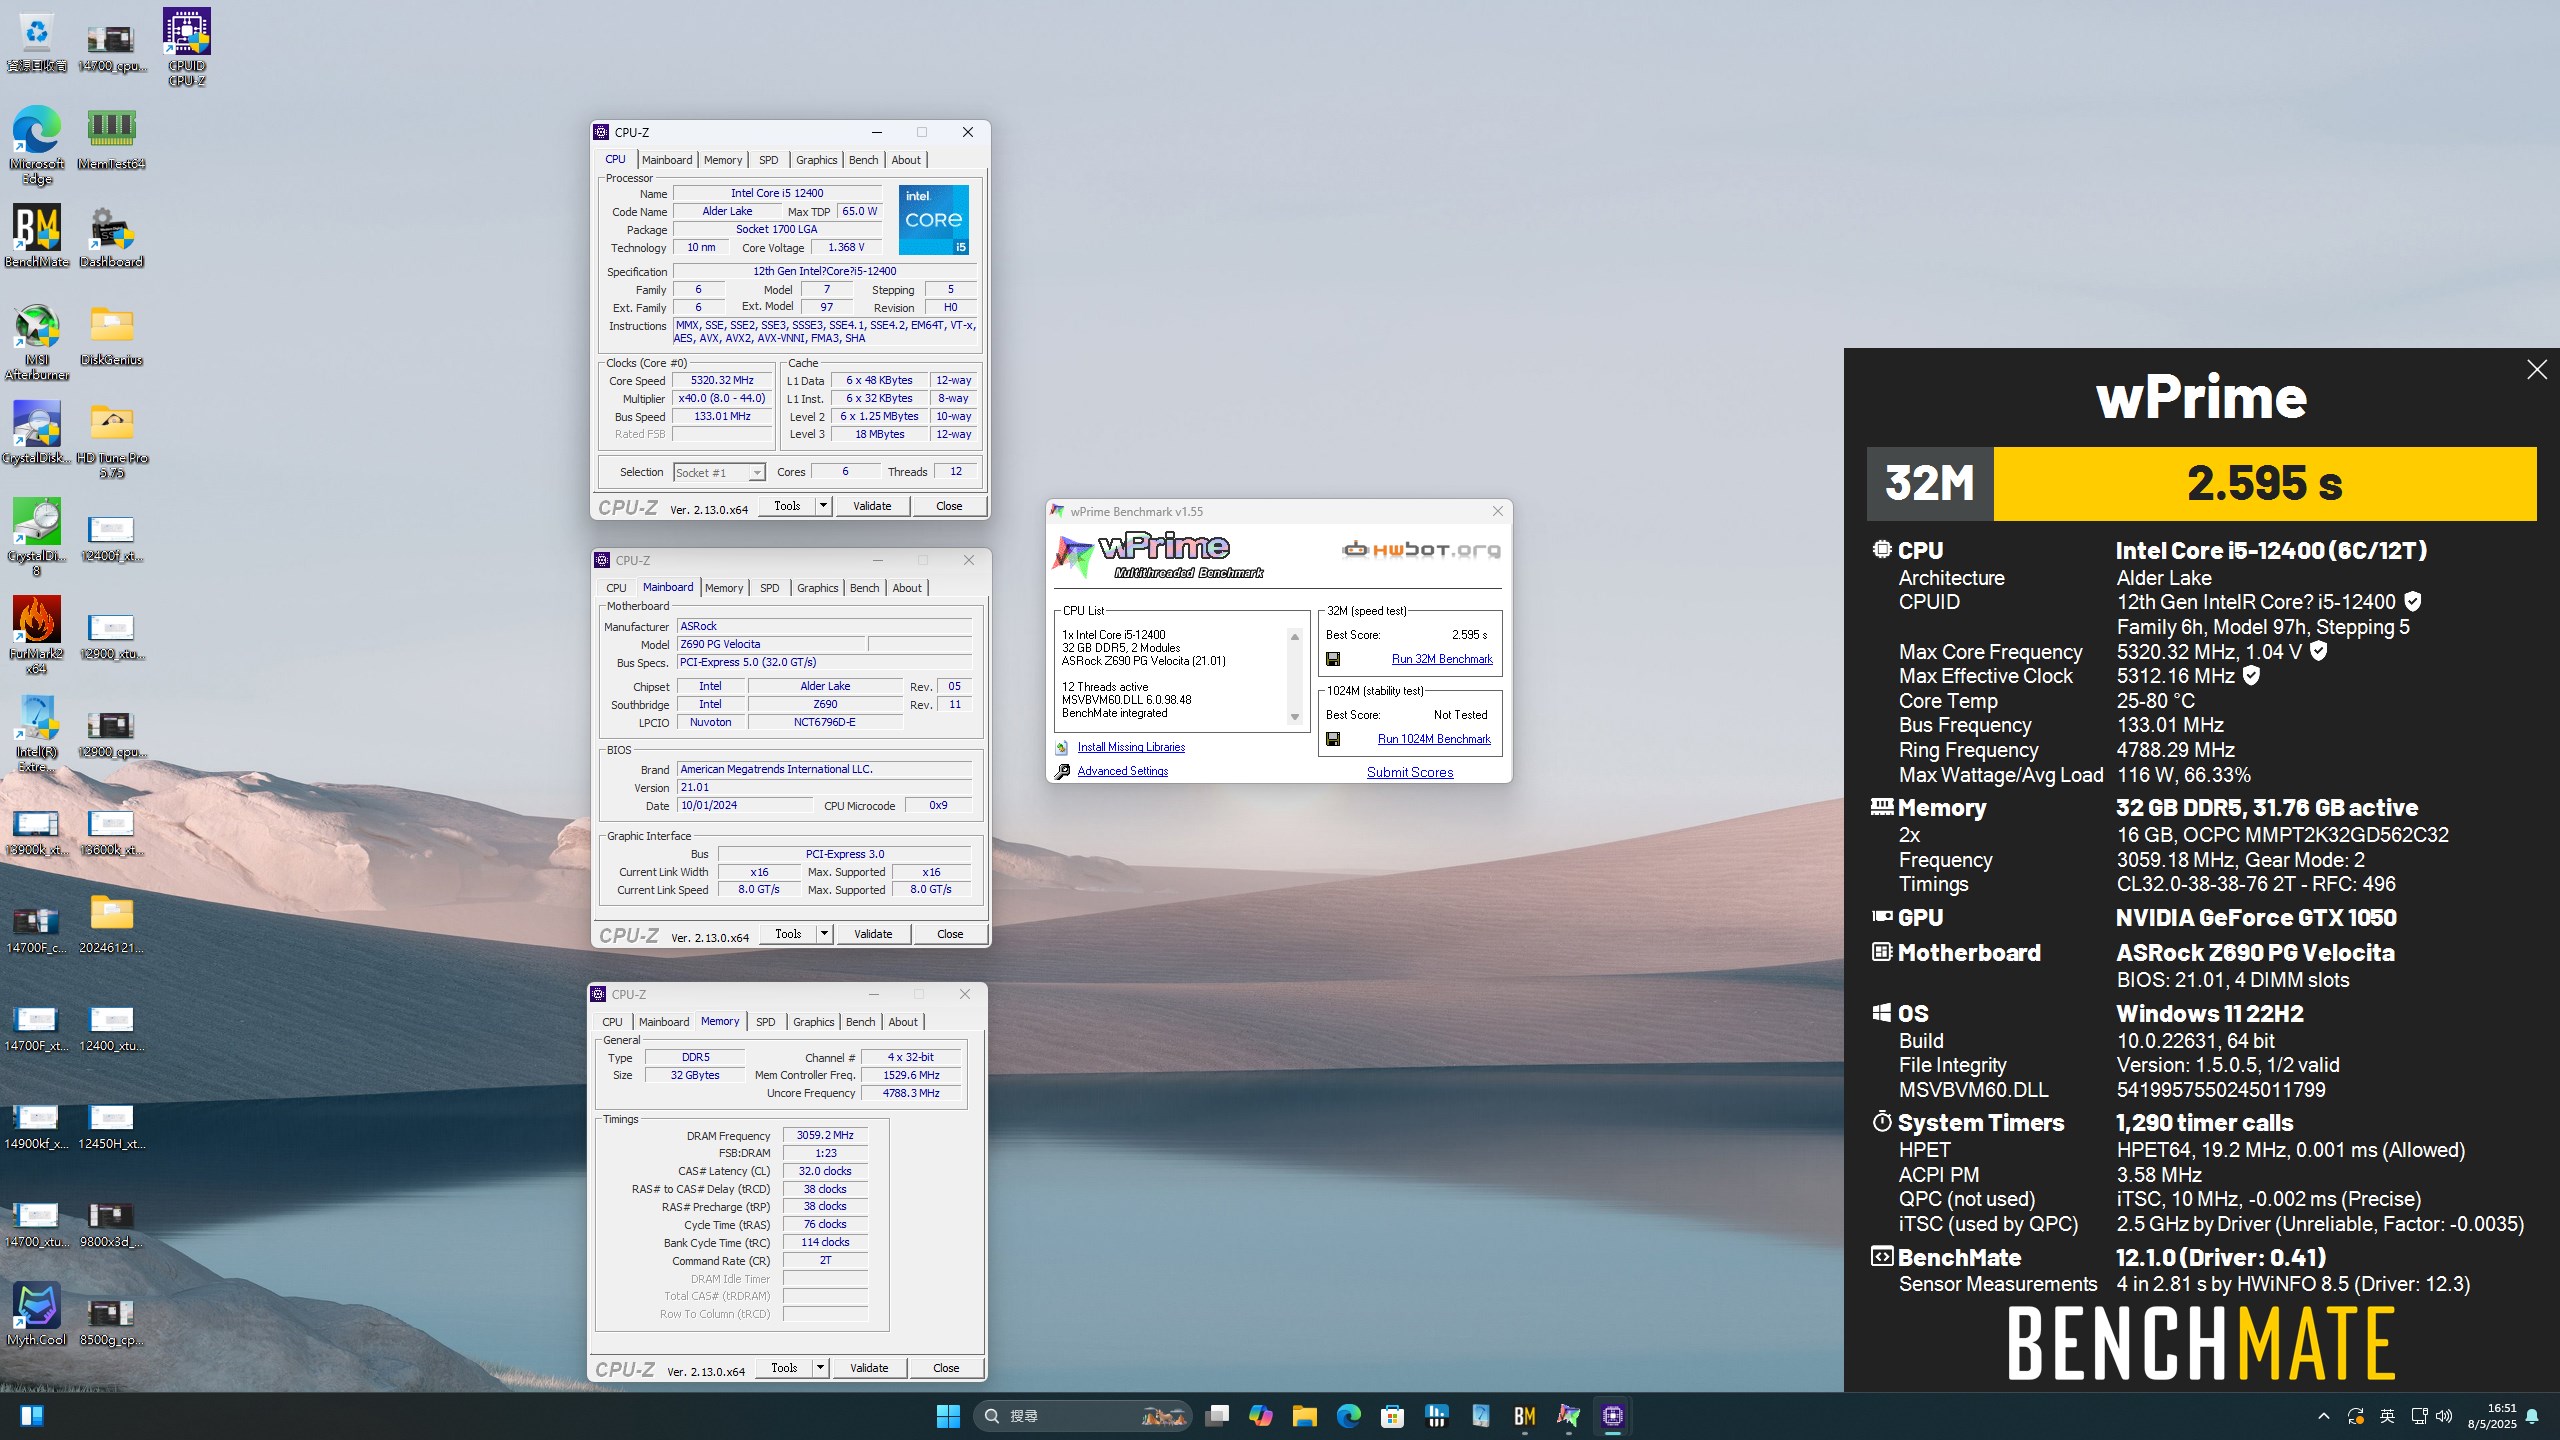Open File Explorer from the taskbar
Image resolution: width=2560 pixels, height=1440 pixels.
[x=1305, y=1416]
